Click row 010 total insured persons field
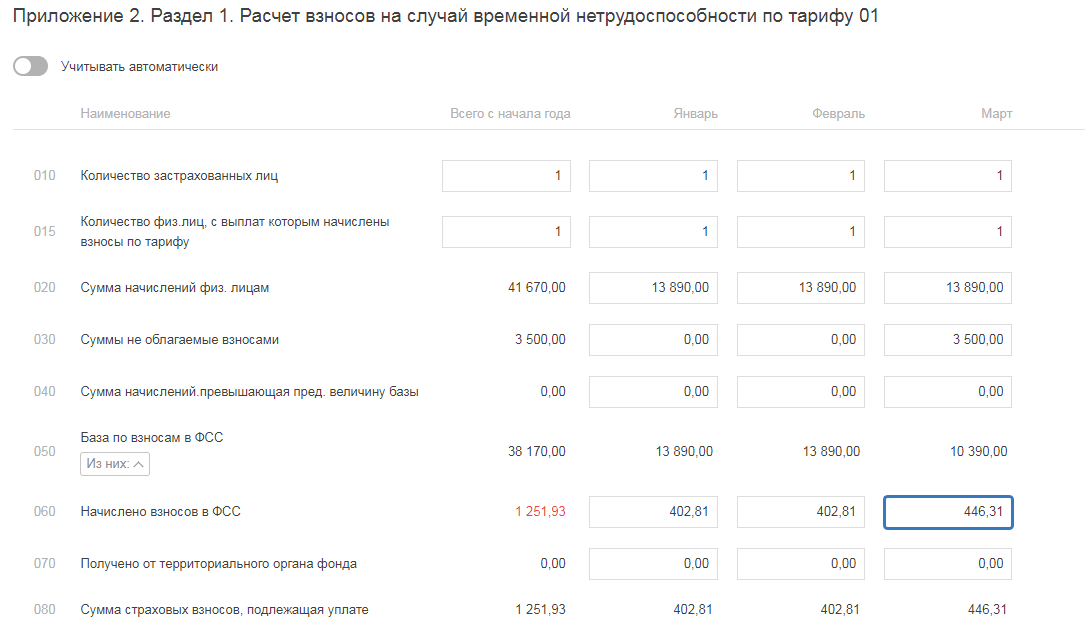This screenshot has width=1085, height=638. 506,176
